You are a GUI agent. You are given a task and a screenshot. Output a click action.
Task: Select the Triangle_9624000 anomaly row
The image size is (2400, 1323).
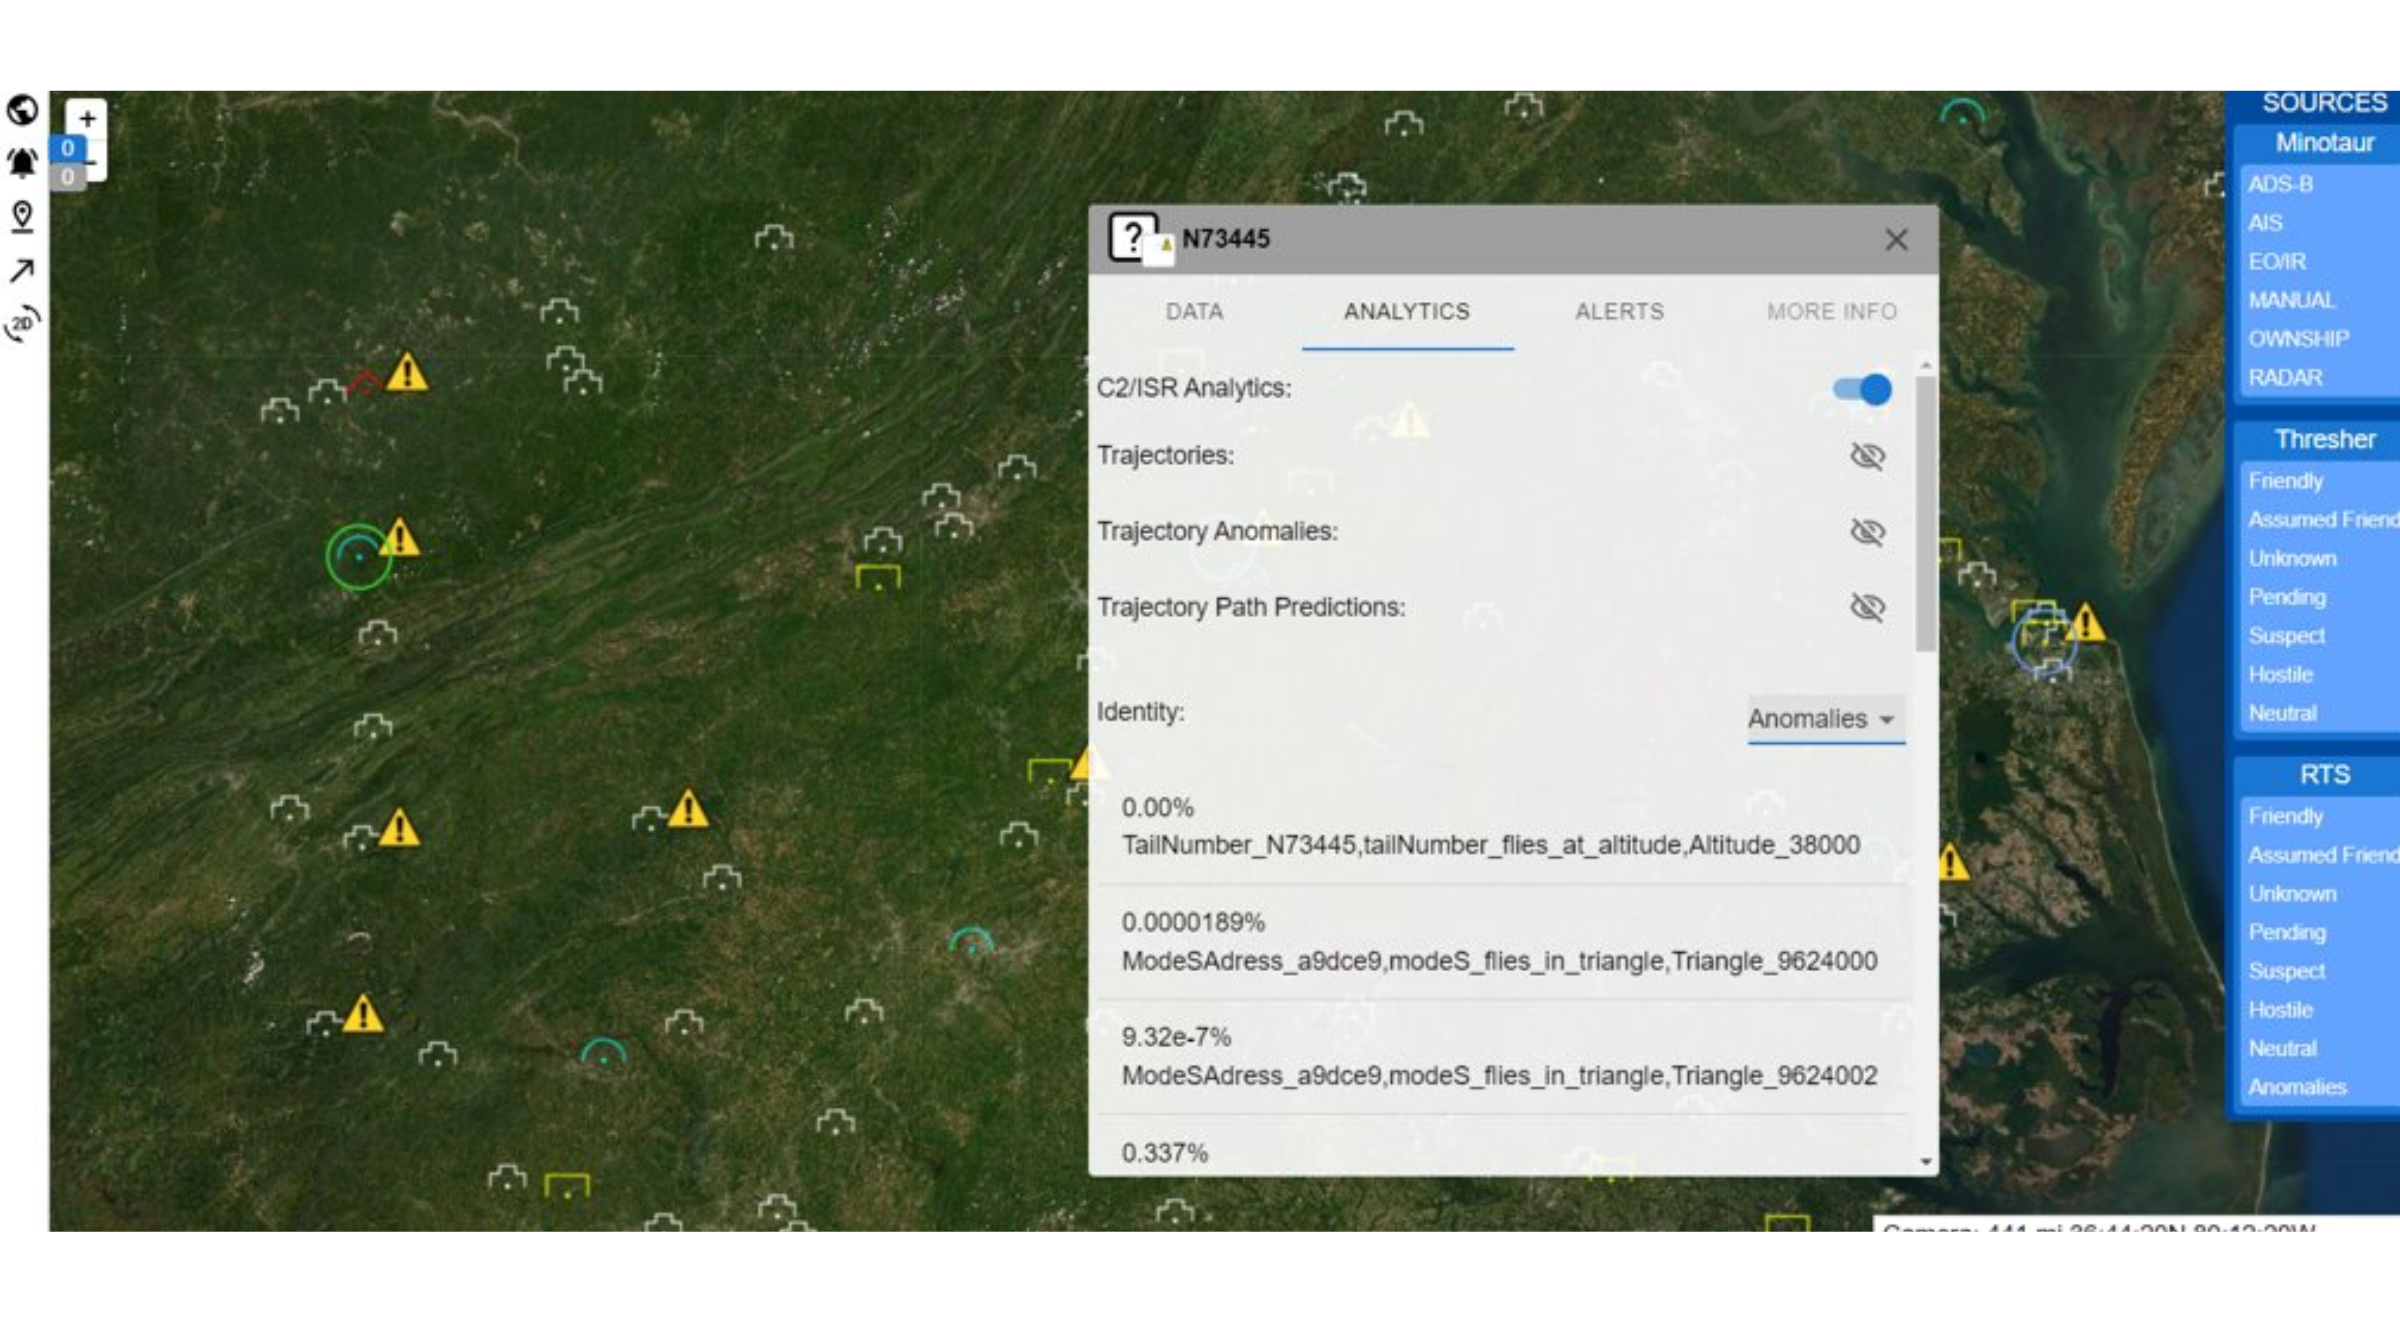[1503, 942]
